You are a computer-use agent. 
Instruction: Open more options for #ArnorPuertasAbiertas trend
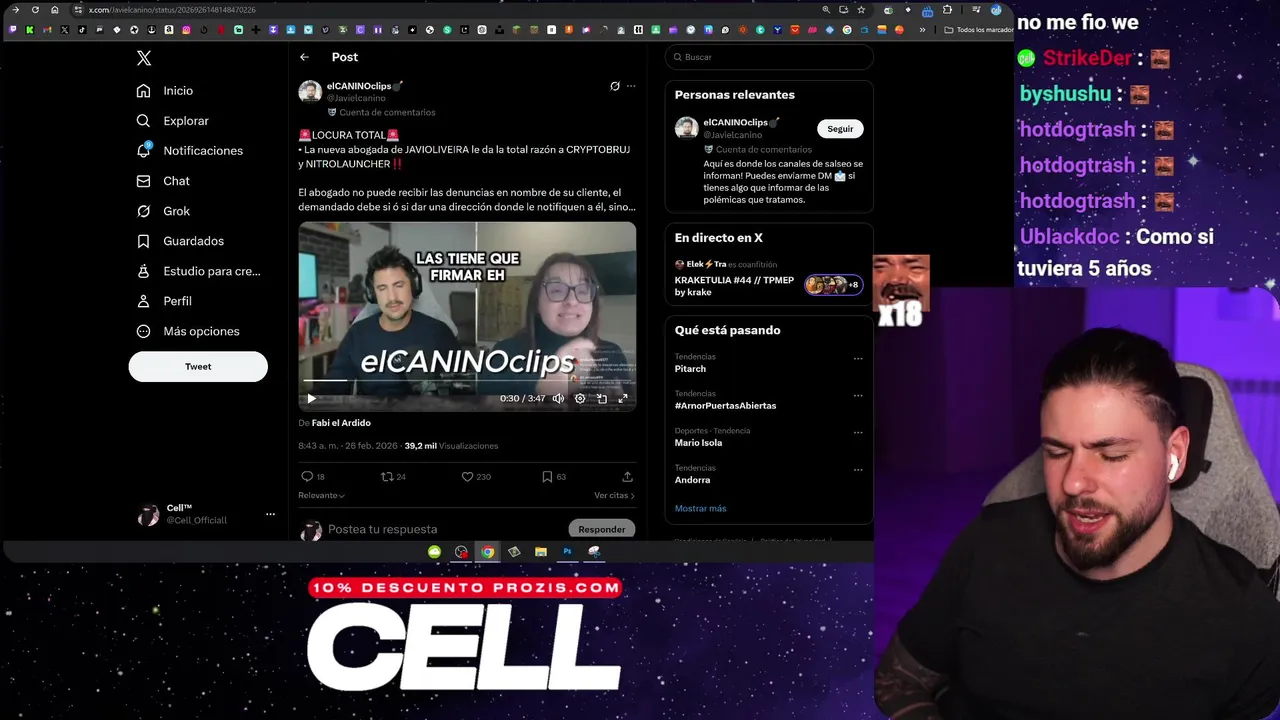coord(858,395)
